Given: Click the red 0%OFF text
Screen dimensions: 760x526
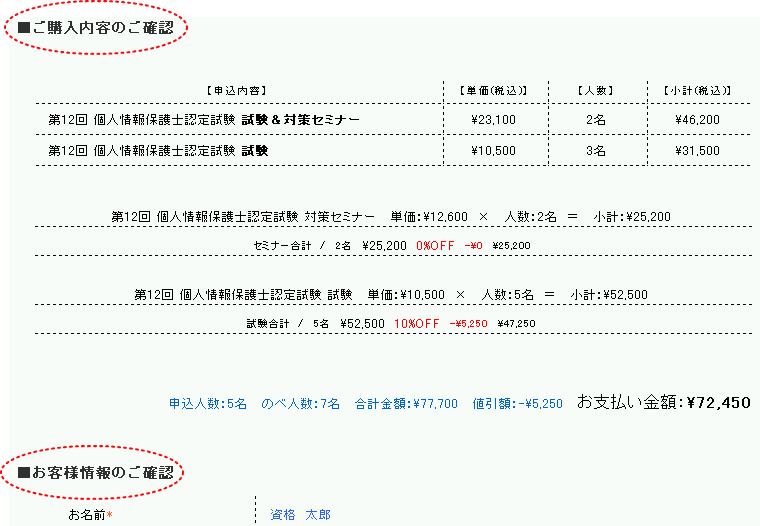Looking at the screenshot, I should click(435, 246).
